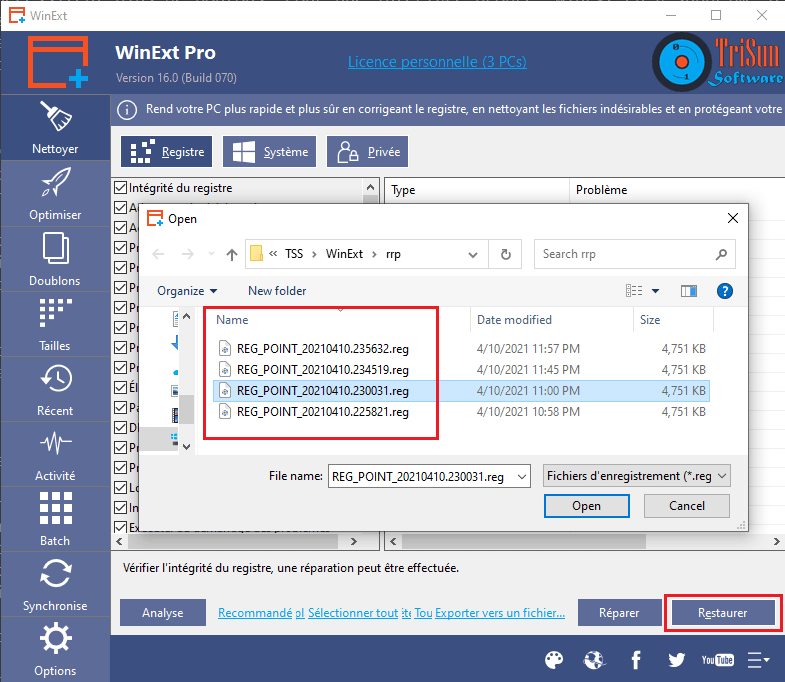Switch to the Système tab

[269, 151]
